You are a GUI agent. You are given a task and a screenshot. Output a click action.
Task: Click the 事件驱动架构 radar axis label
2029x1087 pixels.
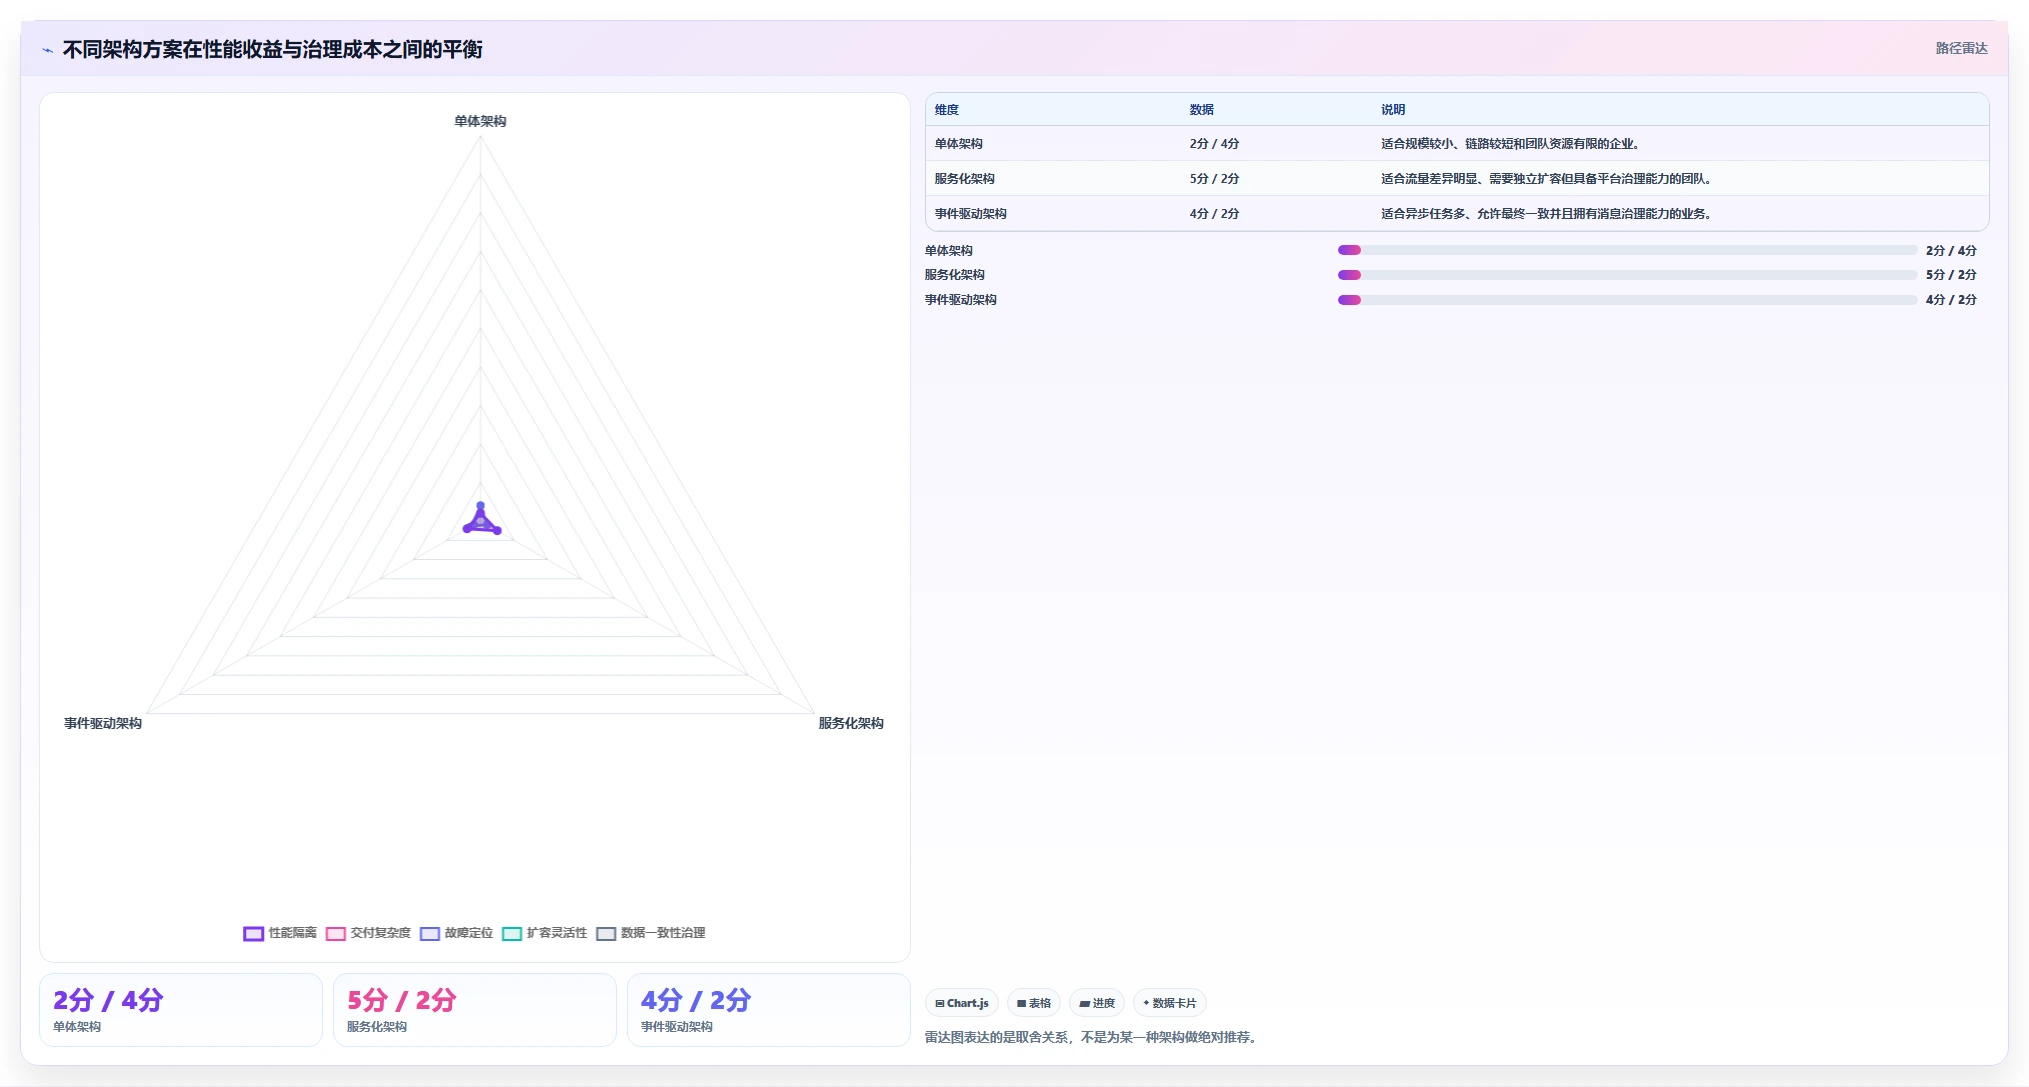(103, 723)
